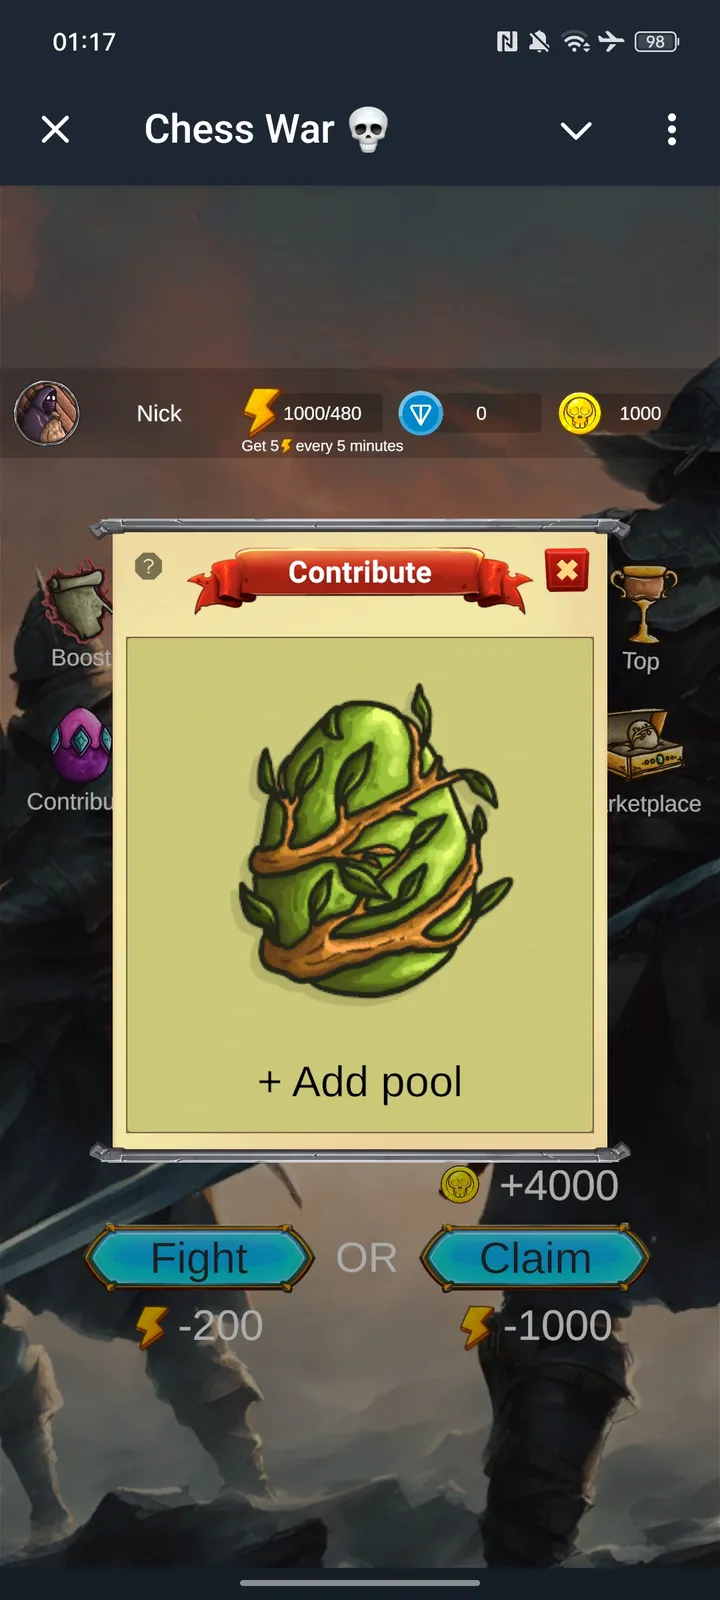Tap Nick's hooded avatar picture

(46, 413)
